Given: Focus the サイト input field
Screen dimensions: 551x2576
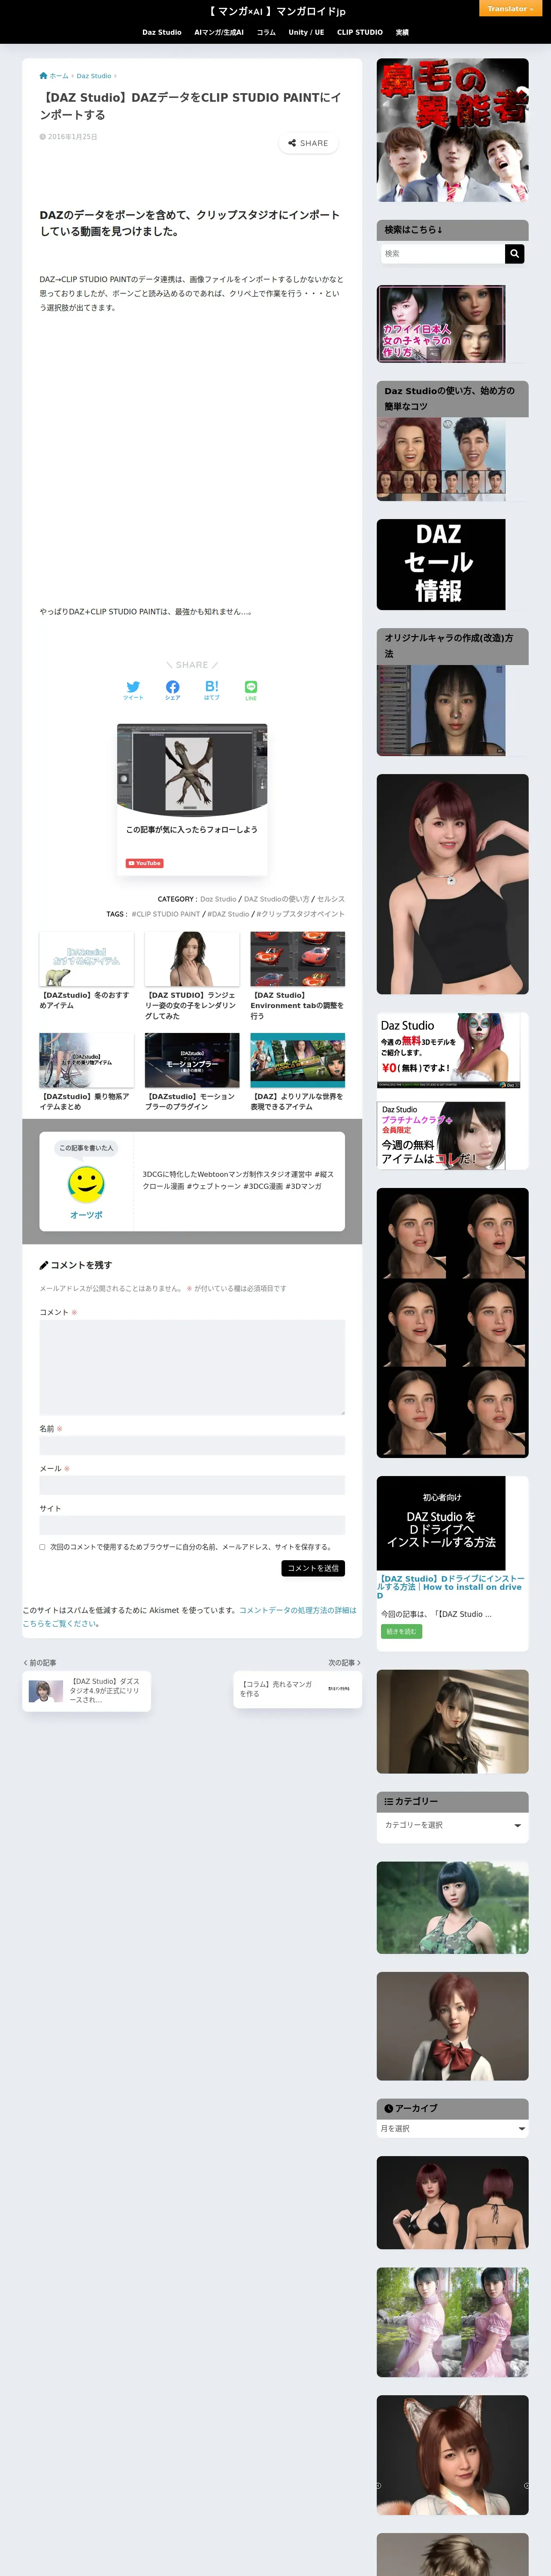Looking at the screenshot, I should 192,1525.
